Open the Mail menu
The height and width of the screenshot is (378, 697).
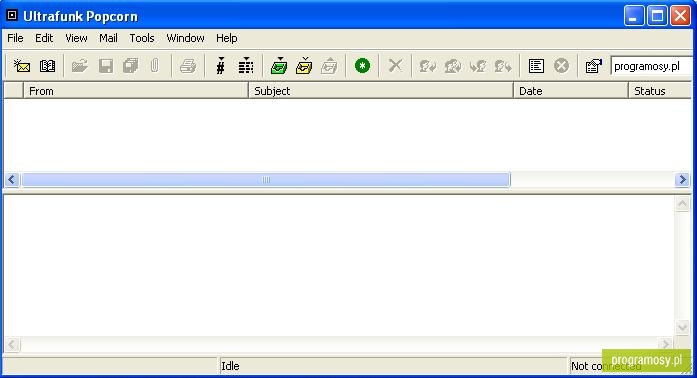(x=108, y=38)
